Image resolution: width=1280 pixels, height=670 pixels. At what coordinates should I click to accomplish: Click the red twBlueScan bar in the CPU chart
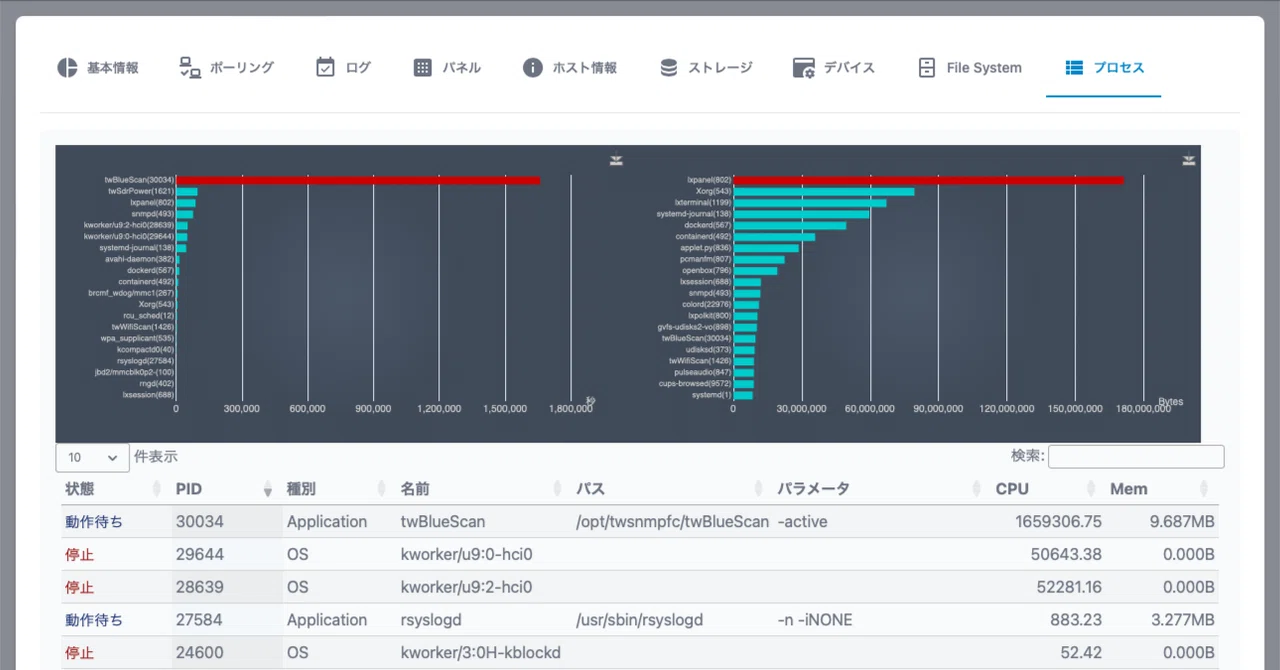tap(358, 180)
